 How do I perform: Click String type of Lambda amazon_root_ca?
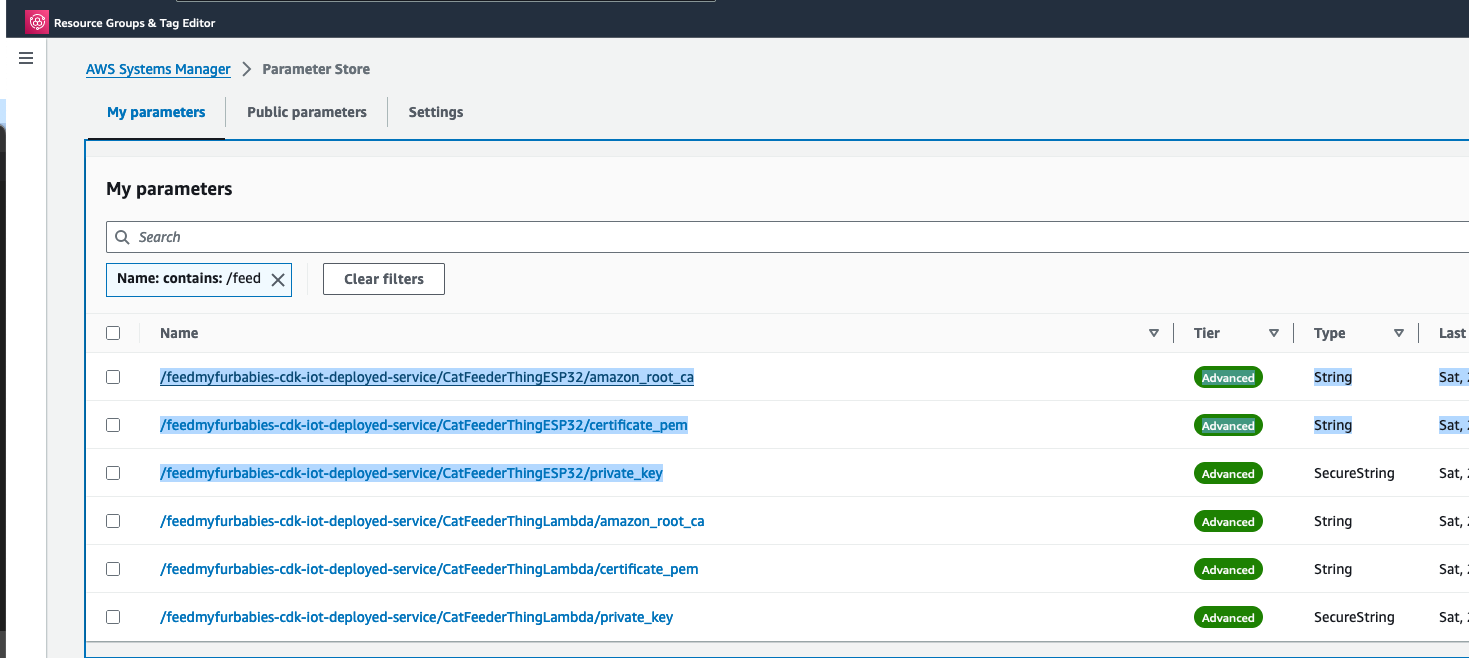tap(1333, 521)
